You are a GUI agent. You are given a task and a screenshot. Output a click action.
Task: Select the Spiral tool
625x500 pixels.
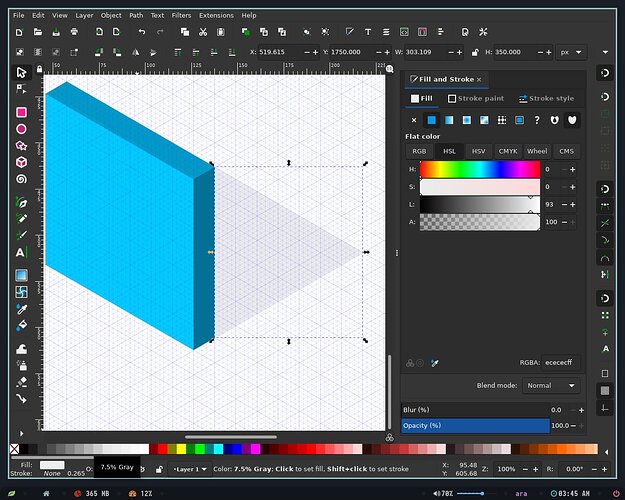[x=22, y=179]
